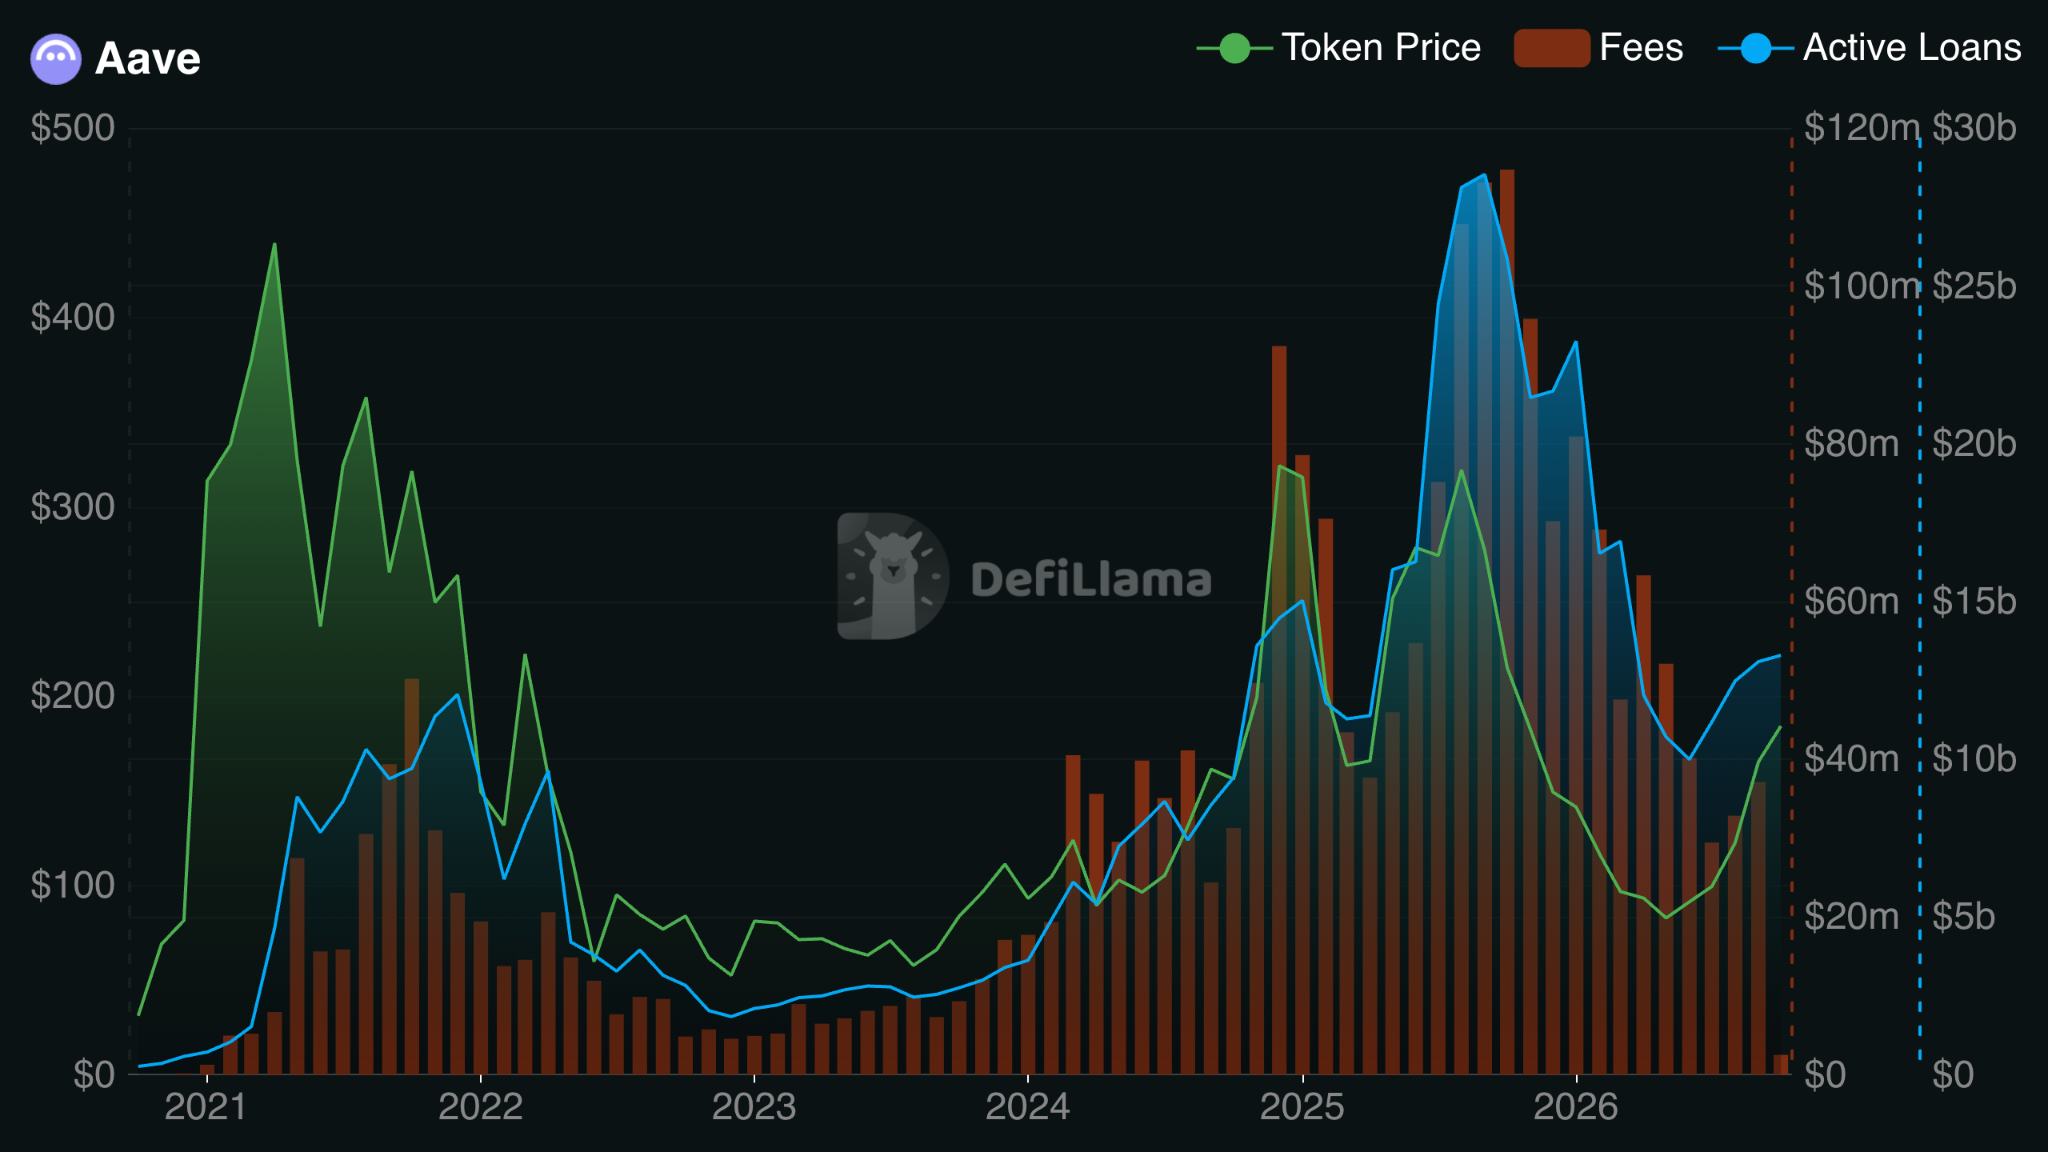Click the brown Fees legend swatch
2048x1152 pixels.
1552,48
